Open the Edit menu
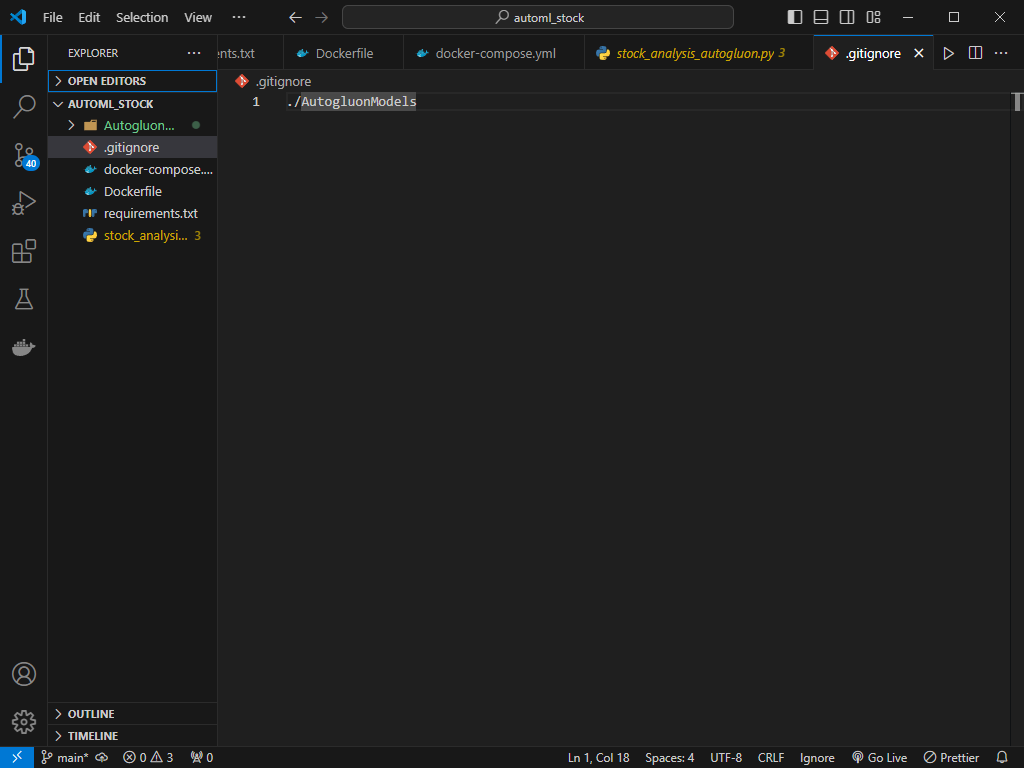1024x768 pixels. pos(89,18)
